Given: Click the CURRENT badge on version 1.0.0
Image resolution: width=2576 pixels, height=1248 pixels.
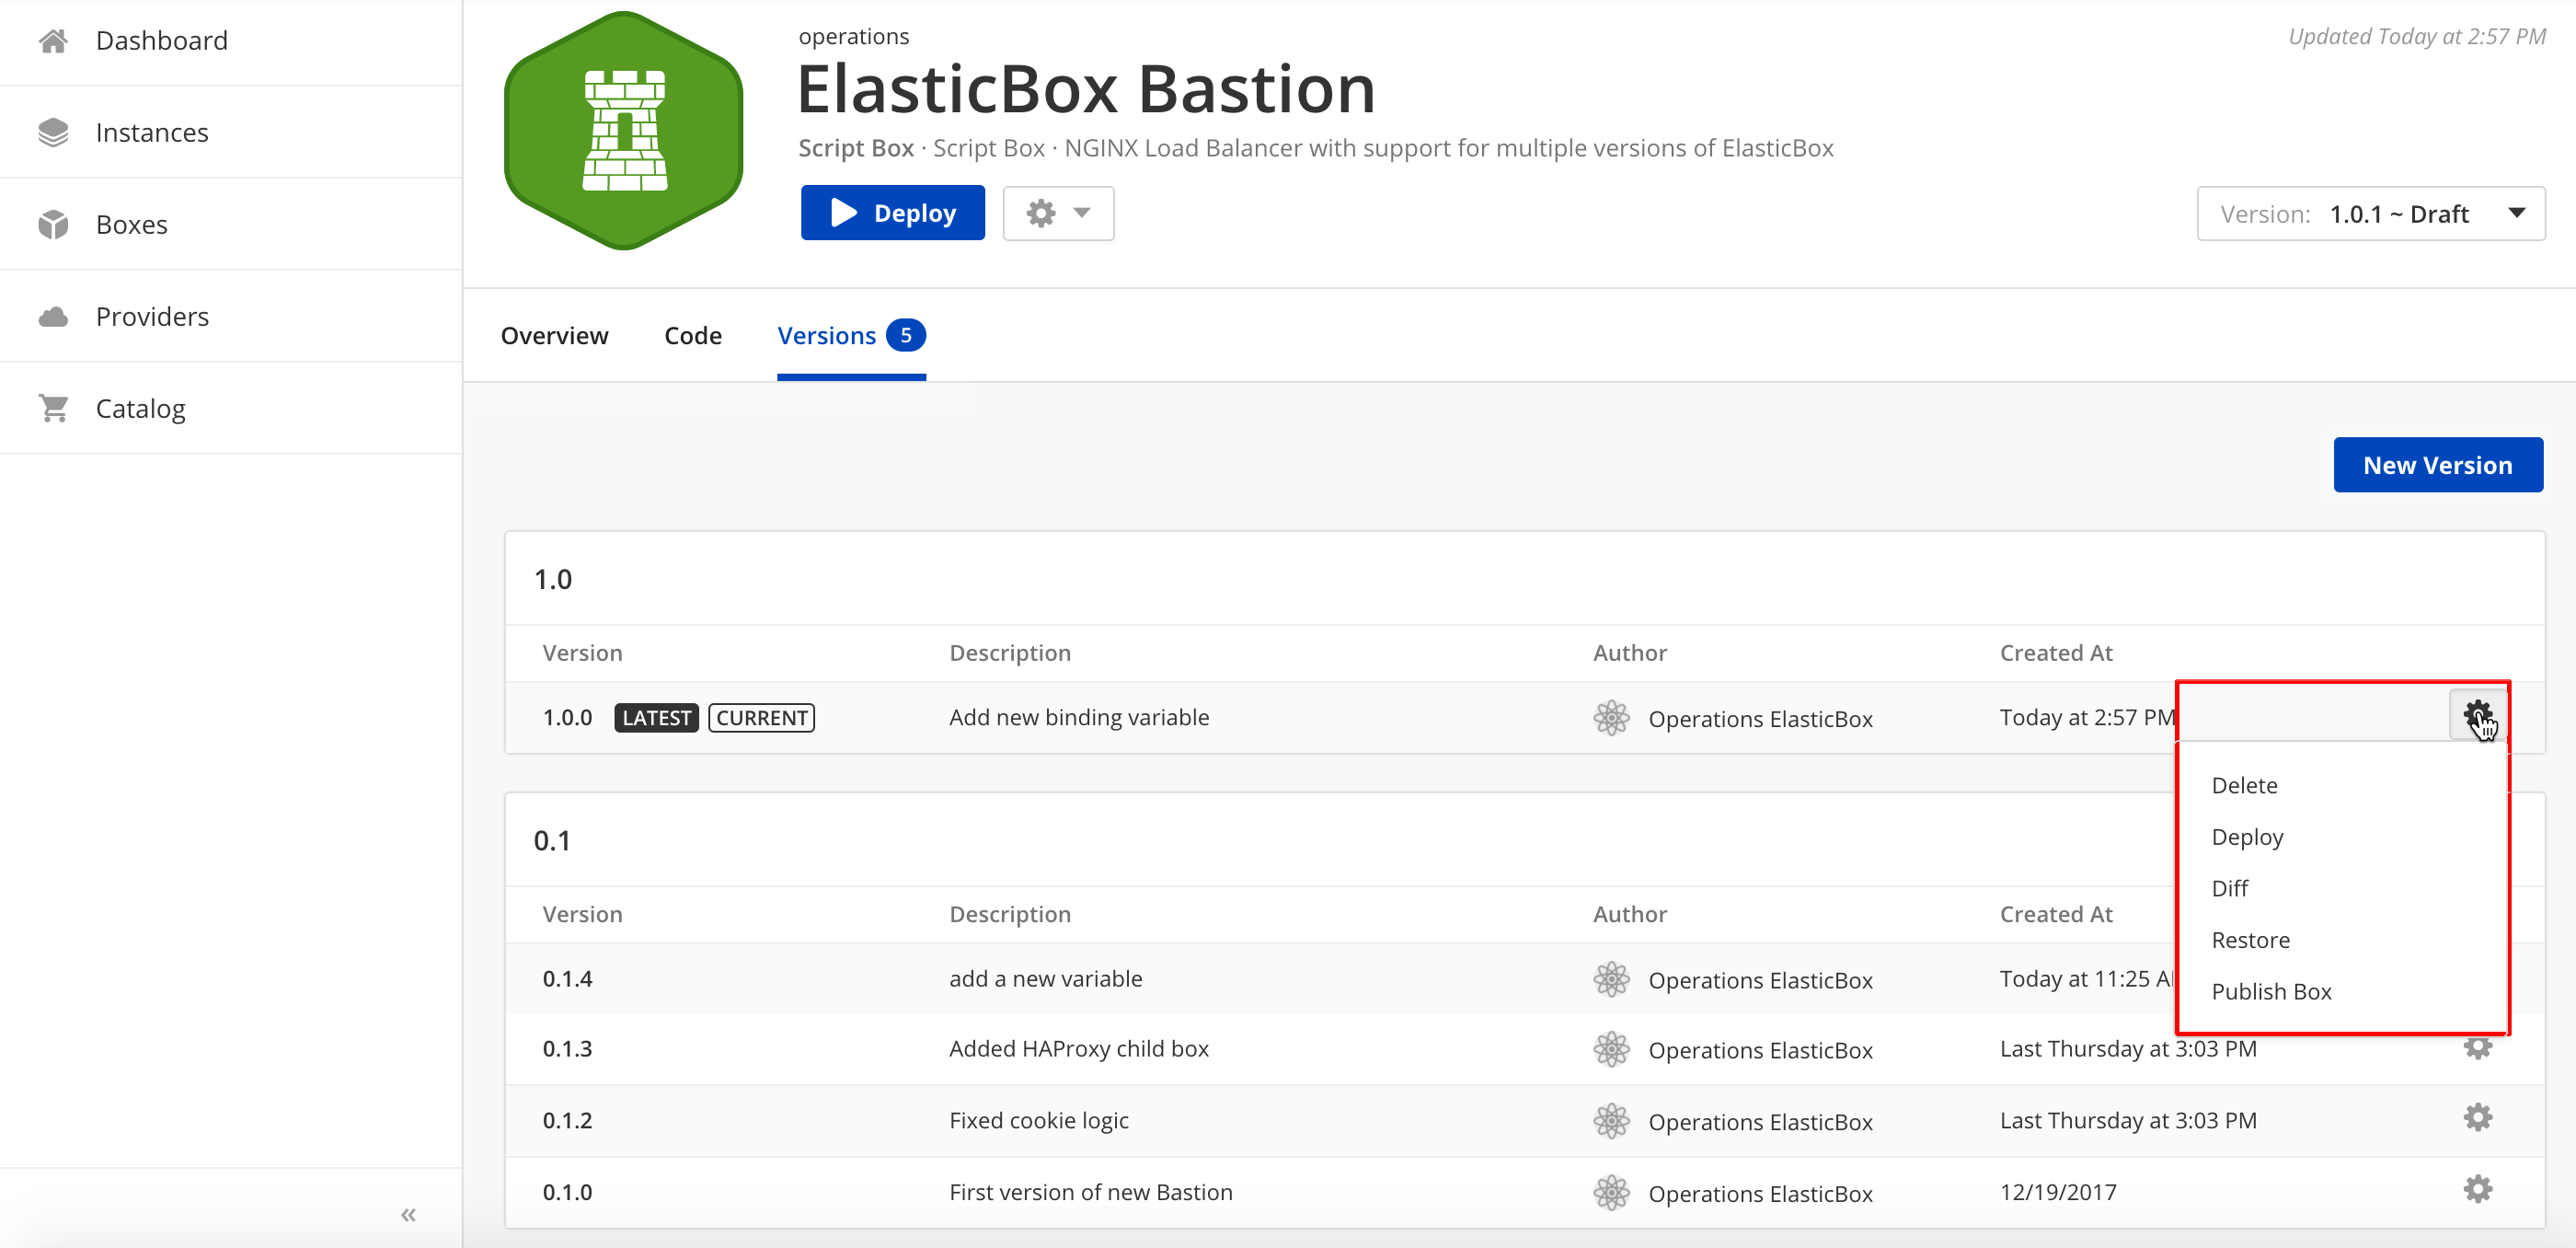Looking at the screenshot, I should (x=761, y=717).
